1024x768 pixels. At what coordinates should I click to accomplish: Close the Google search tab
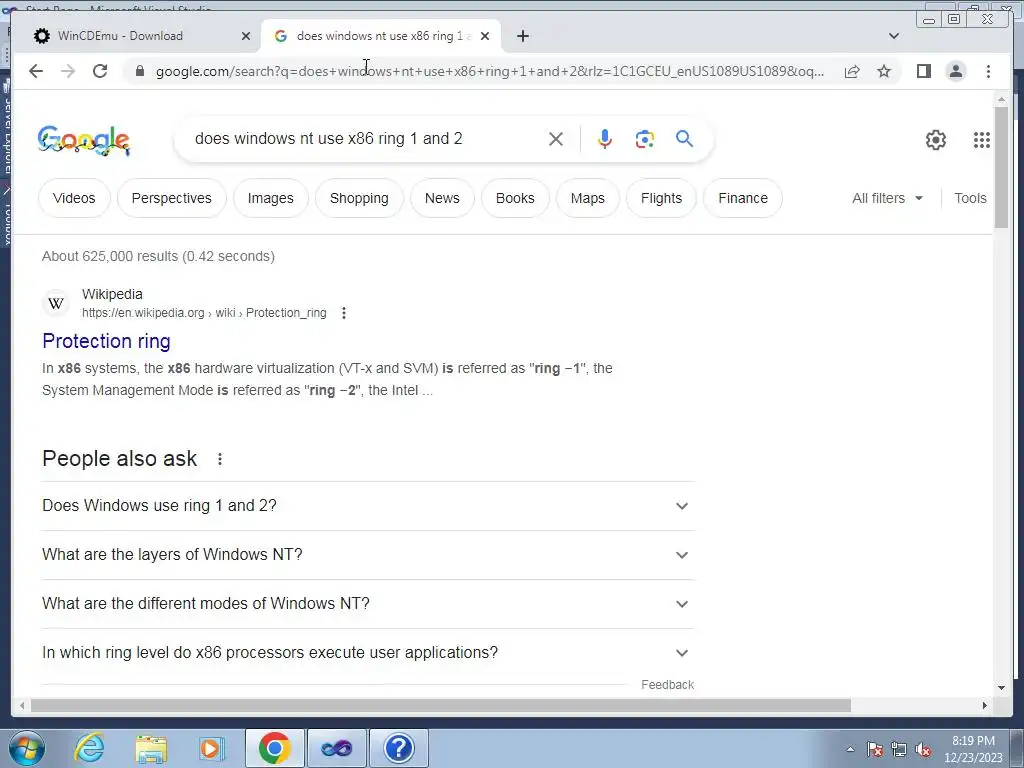(485, 36)
